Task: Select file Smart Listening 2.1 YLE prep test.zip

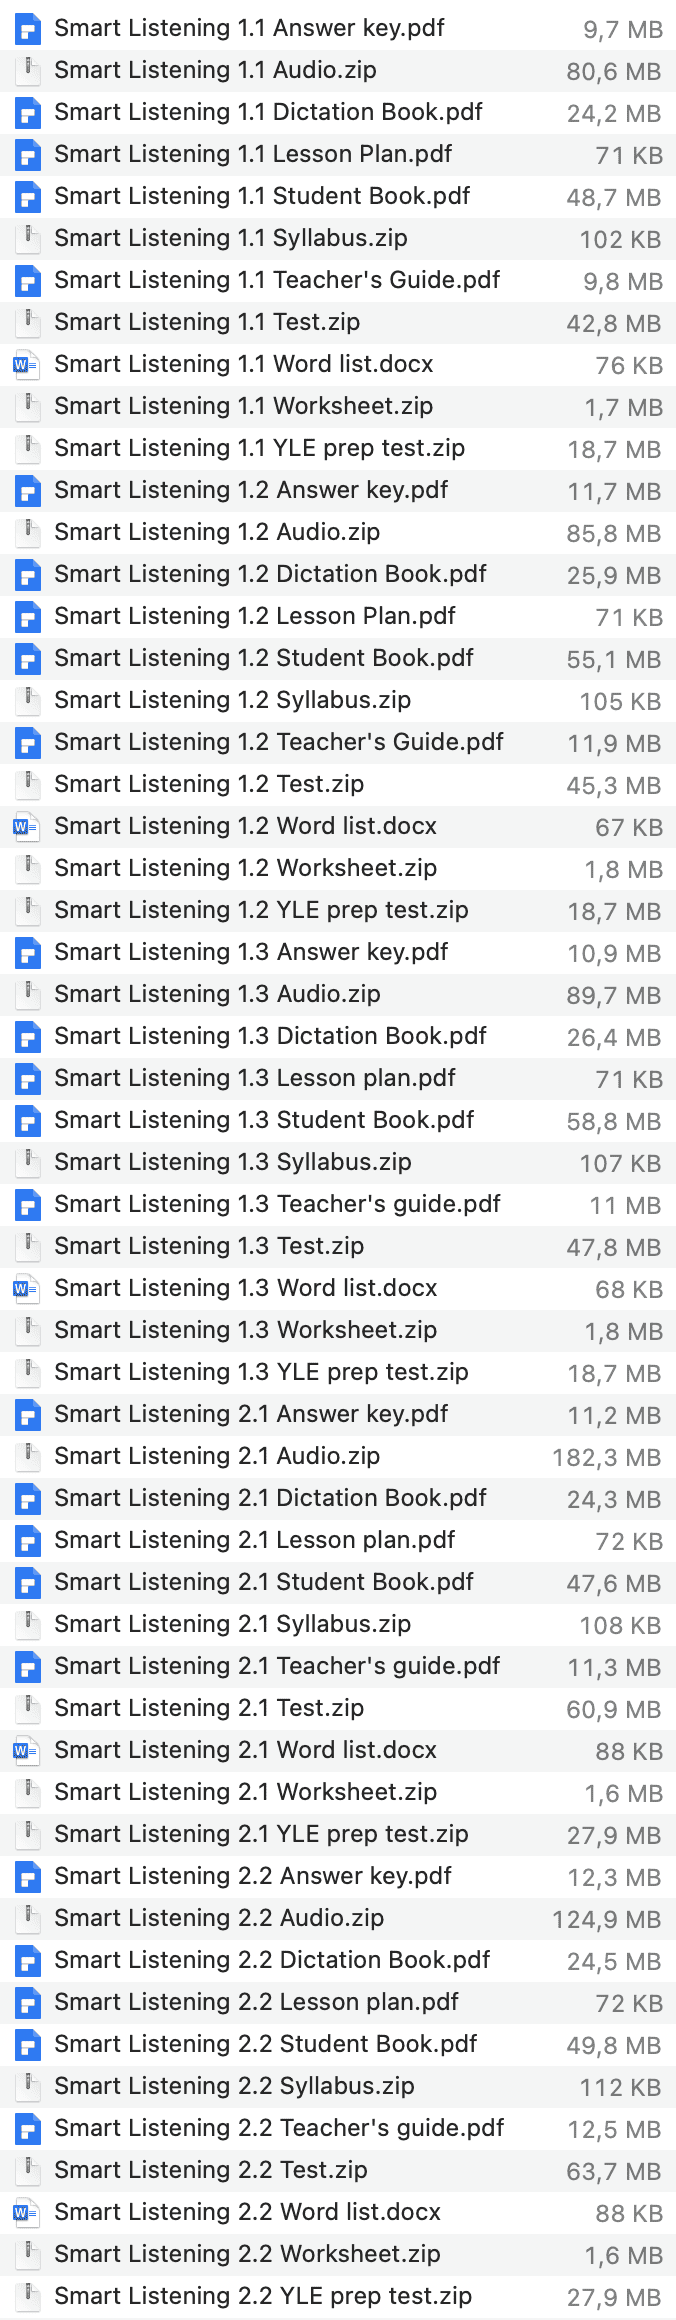Action: (338, 1835)
